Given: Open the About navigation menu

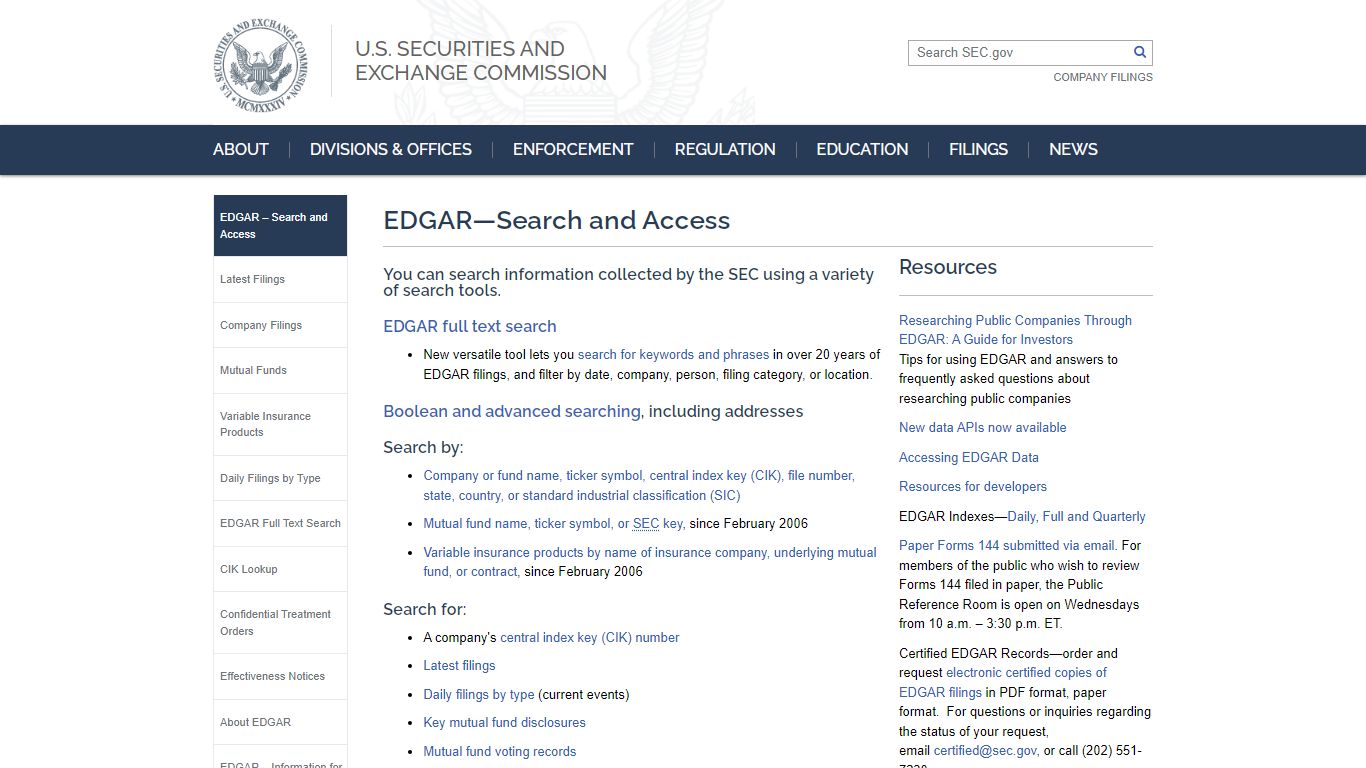Looking at the screenshot, I should tap(241, 149).
